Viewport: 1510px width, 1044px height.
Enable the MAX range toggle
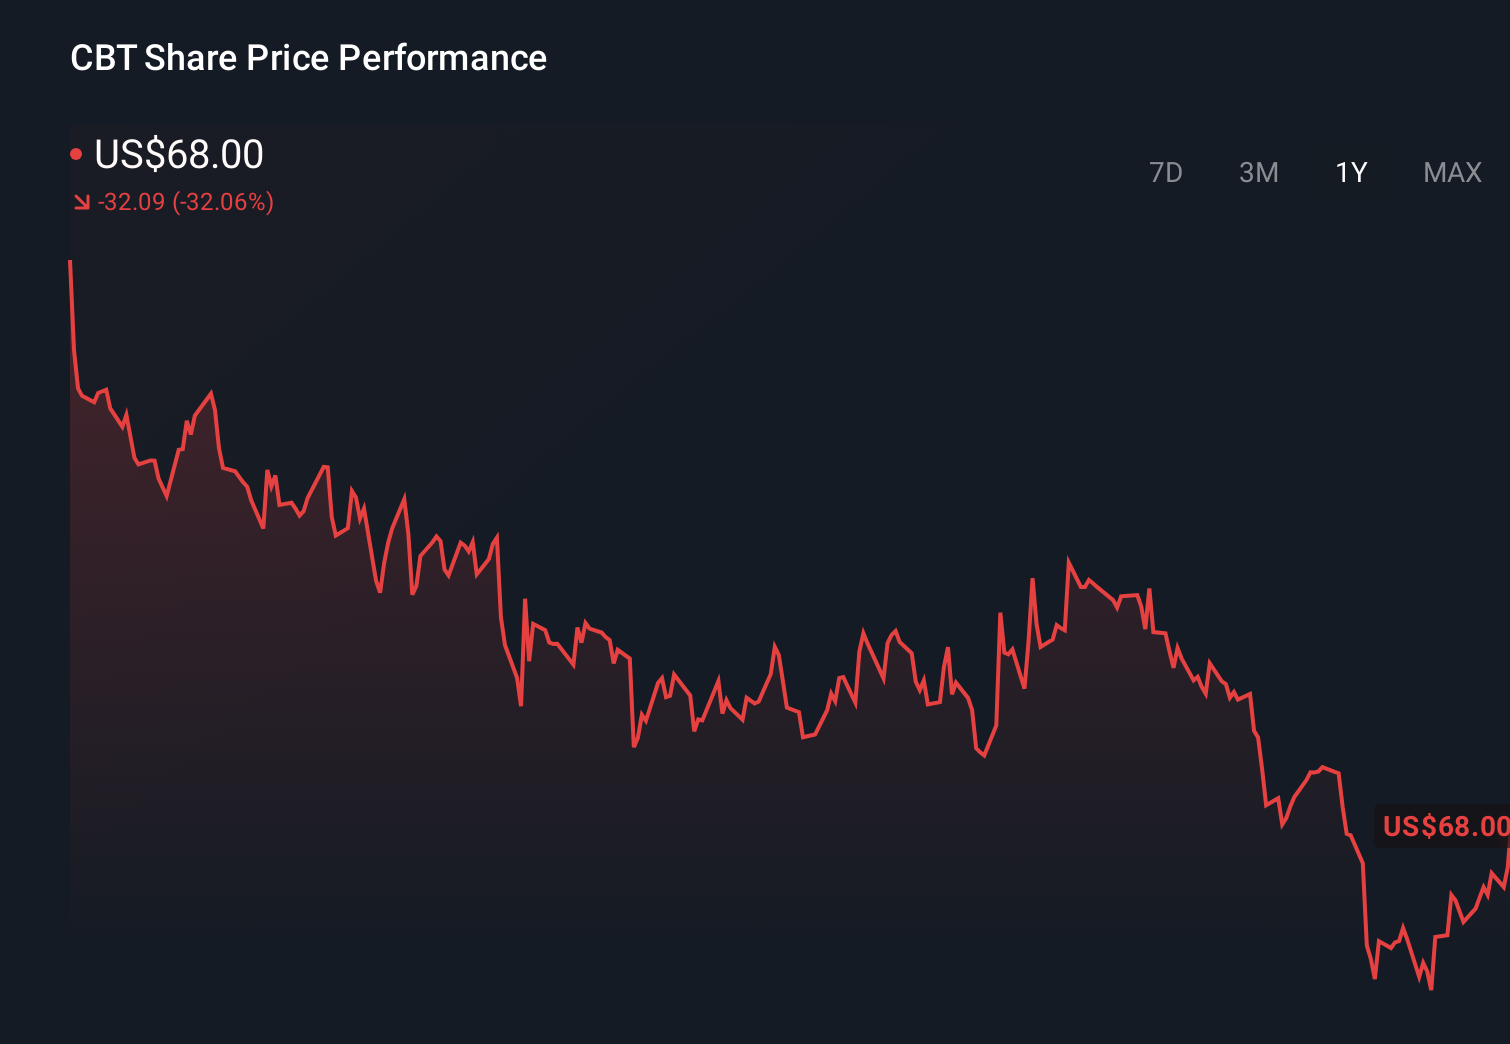[1450, 172]
